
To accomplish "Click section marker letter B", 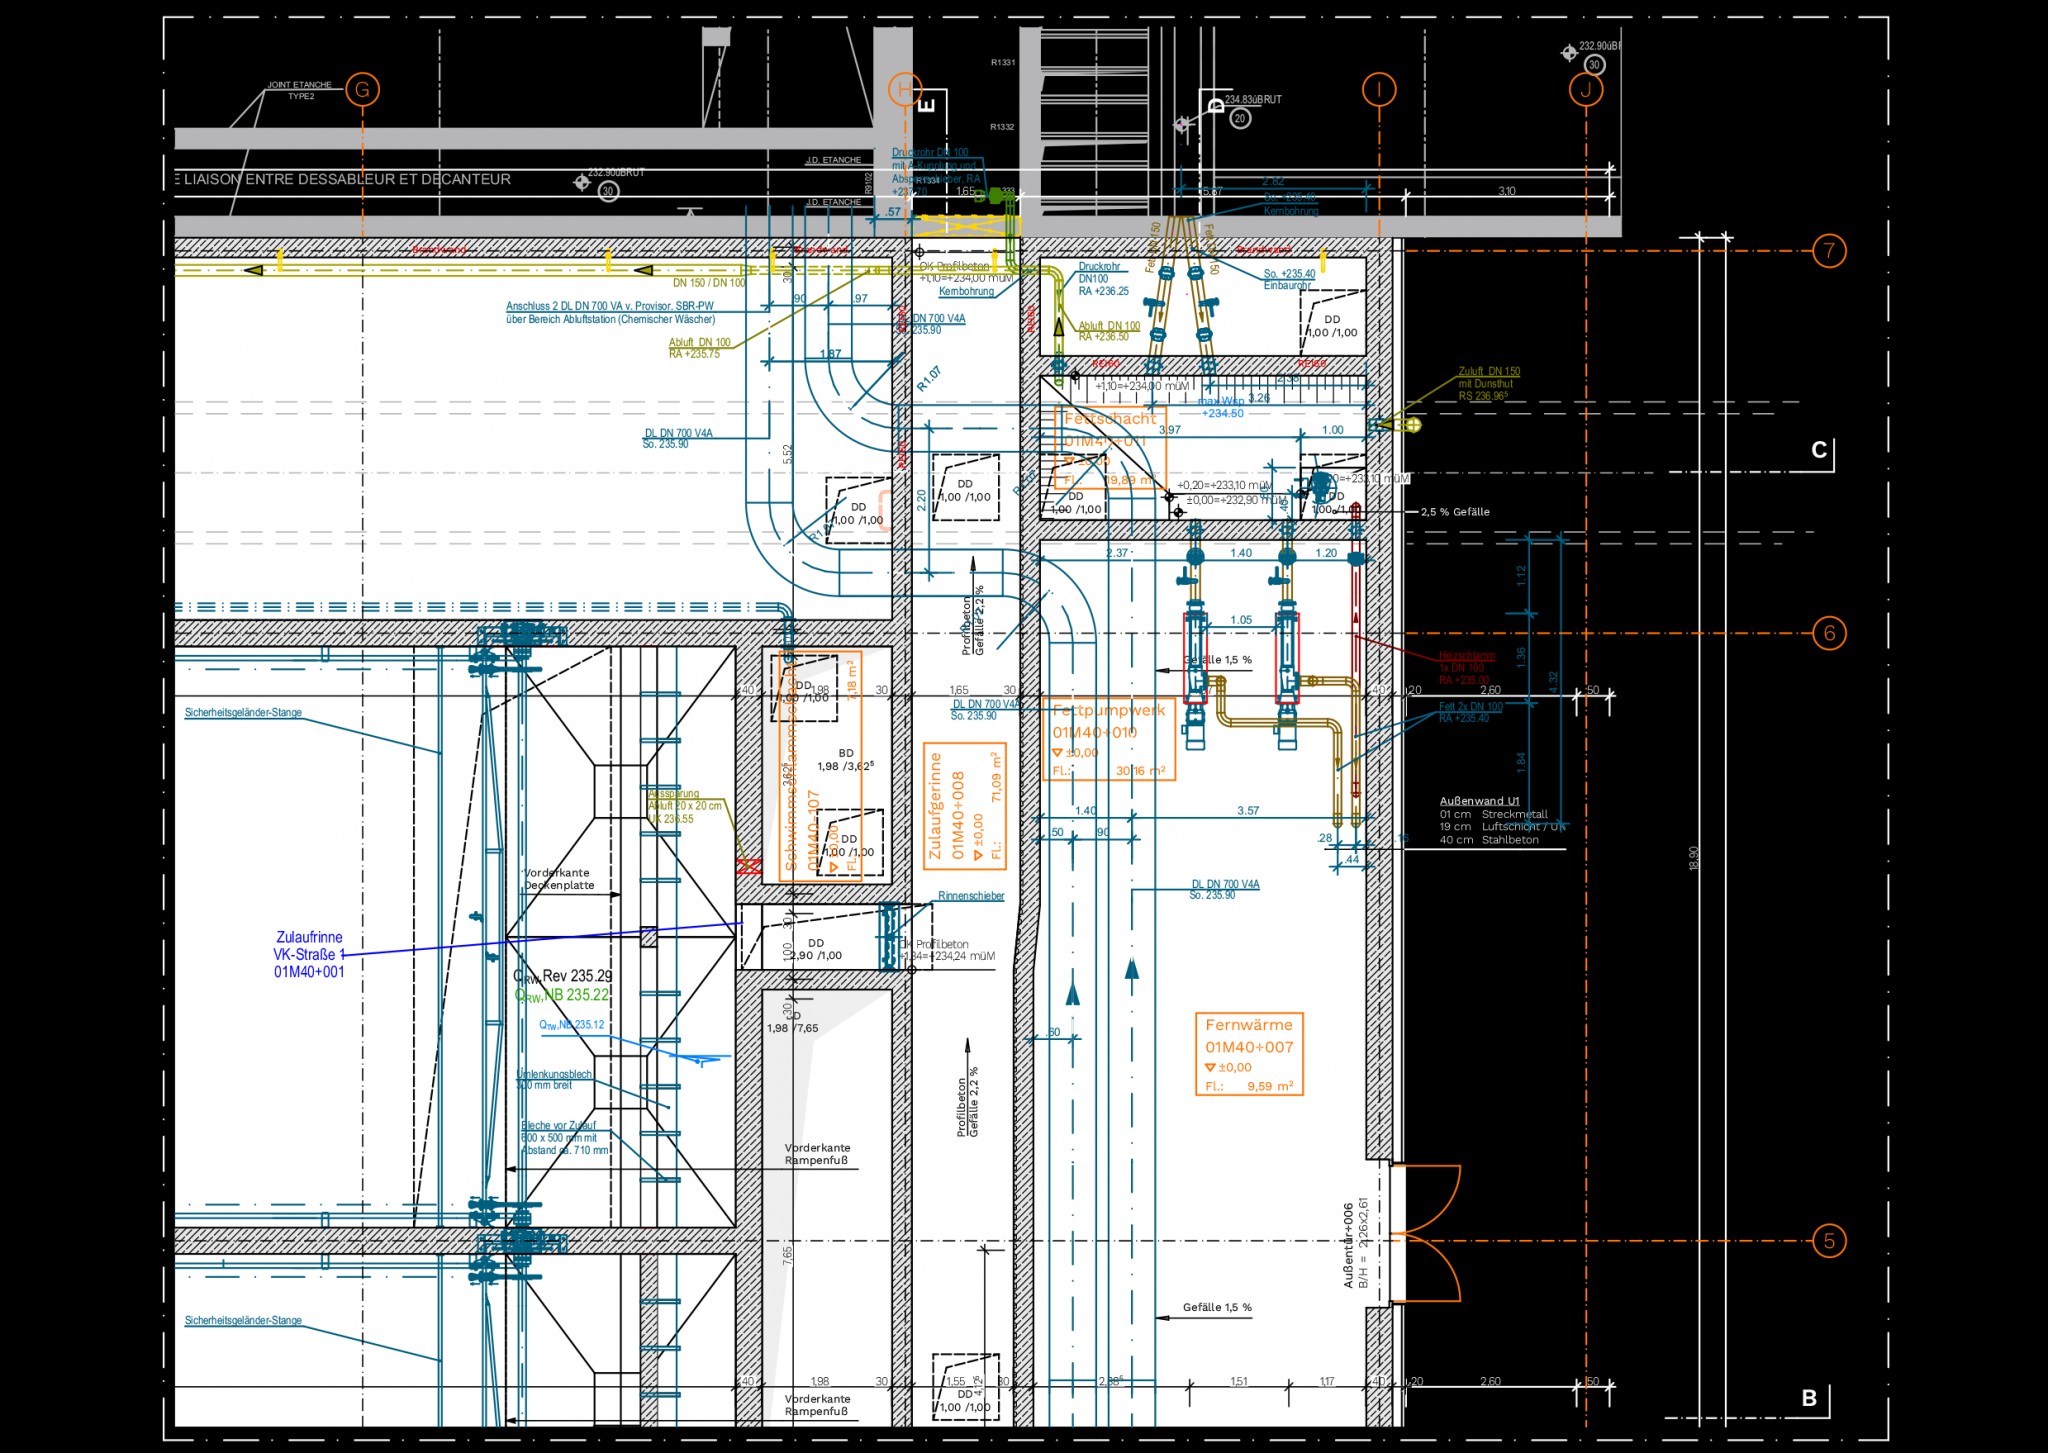I will (x=1809, y=1398).
